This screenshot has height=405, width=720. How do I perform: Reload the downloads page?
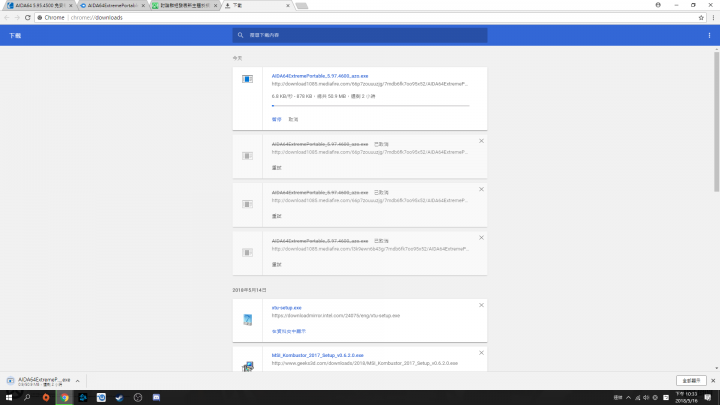point(28,17)
